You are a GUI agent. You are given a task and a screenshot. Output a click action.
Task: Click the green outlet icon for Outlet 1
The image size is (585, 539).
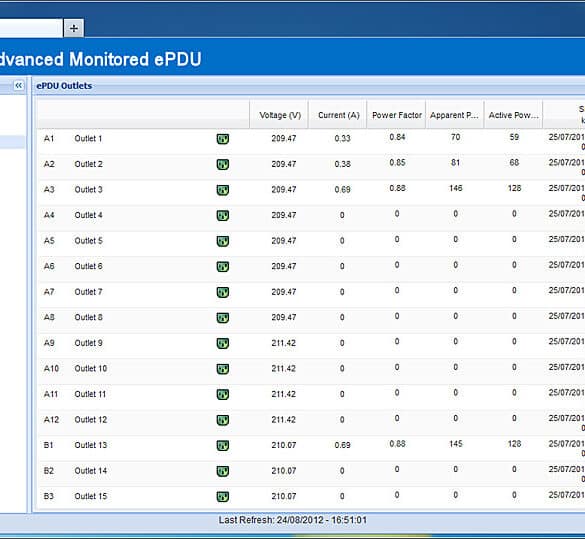point(223,139)
